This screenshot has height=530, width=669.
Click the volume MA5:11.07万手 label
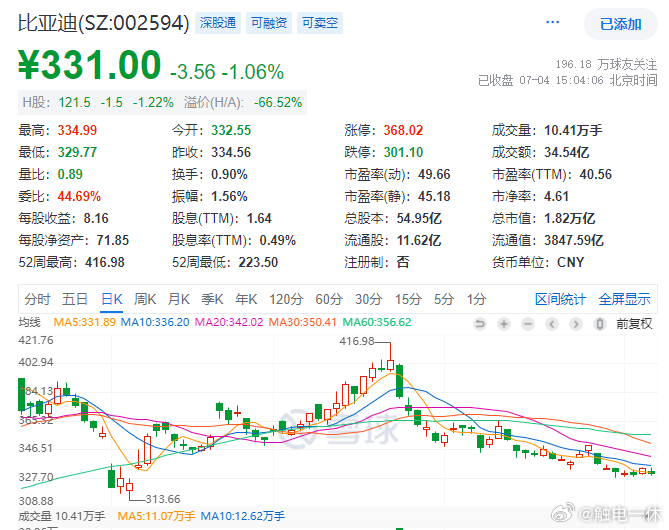click(x=156, y=516)
